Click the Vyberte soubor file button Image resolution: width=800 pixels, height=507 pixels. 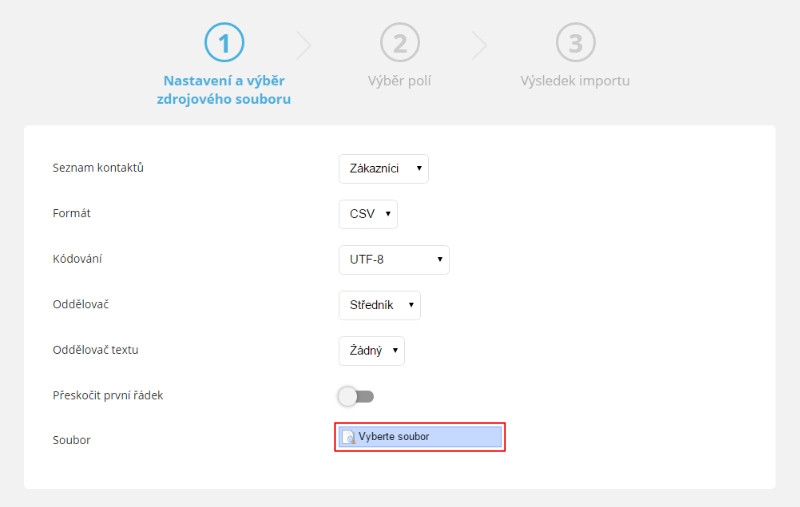[420, 437]
